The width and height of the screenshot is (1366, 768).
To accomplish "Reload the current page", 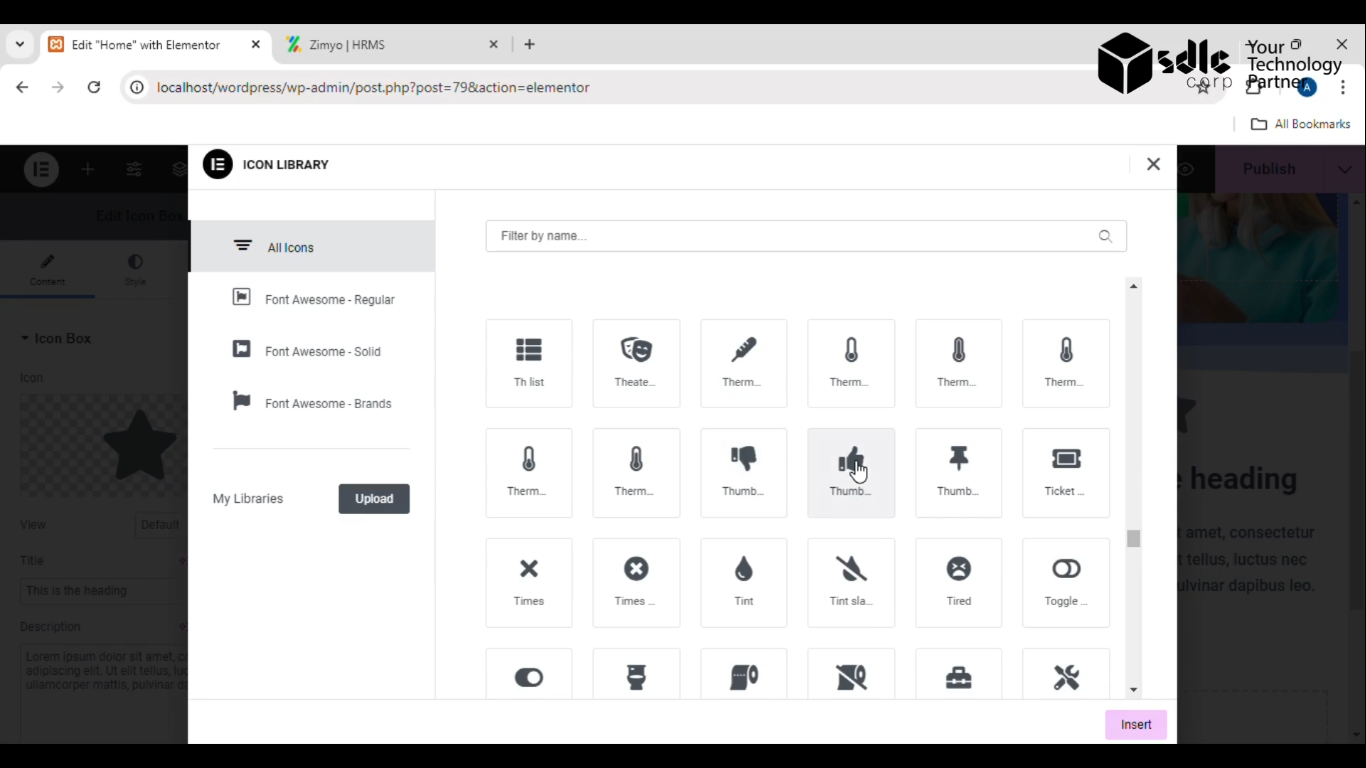I will pyautogui.click(x=94, y=87).
